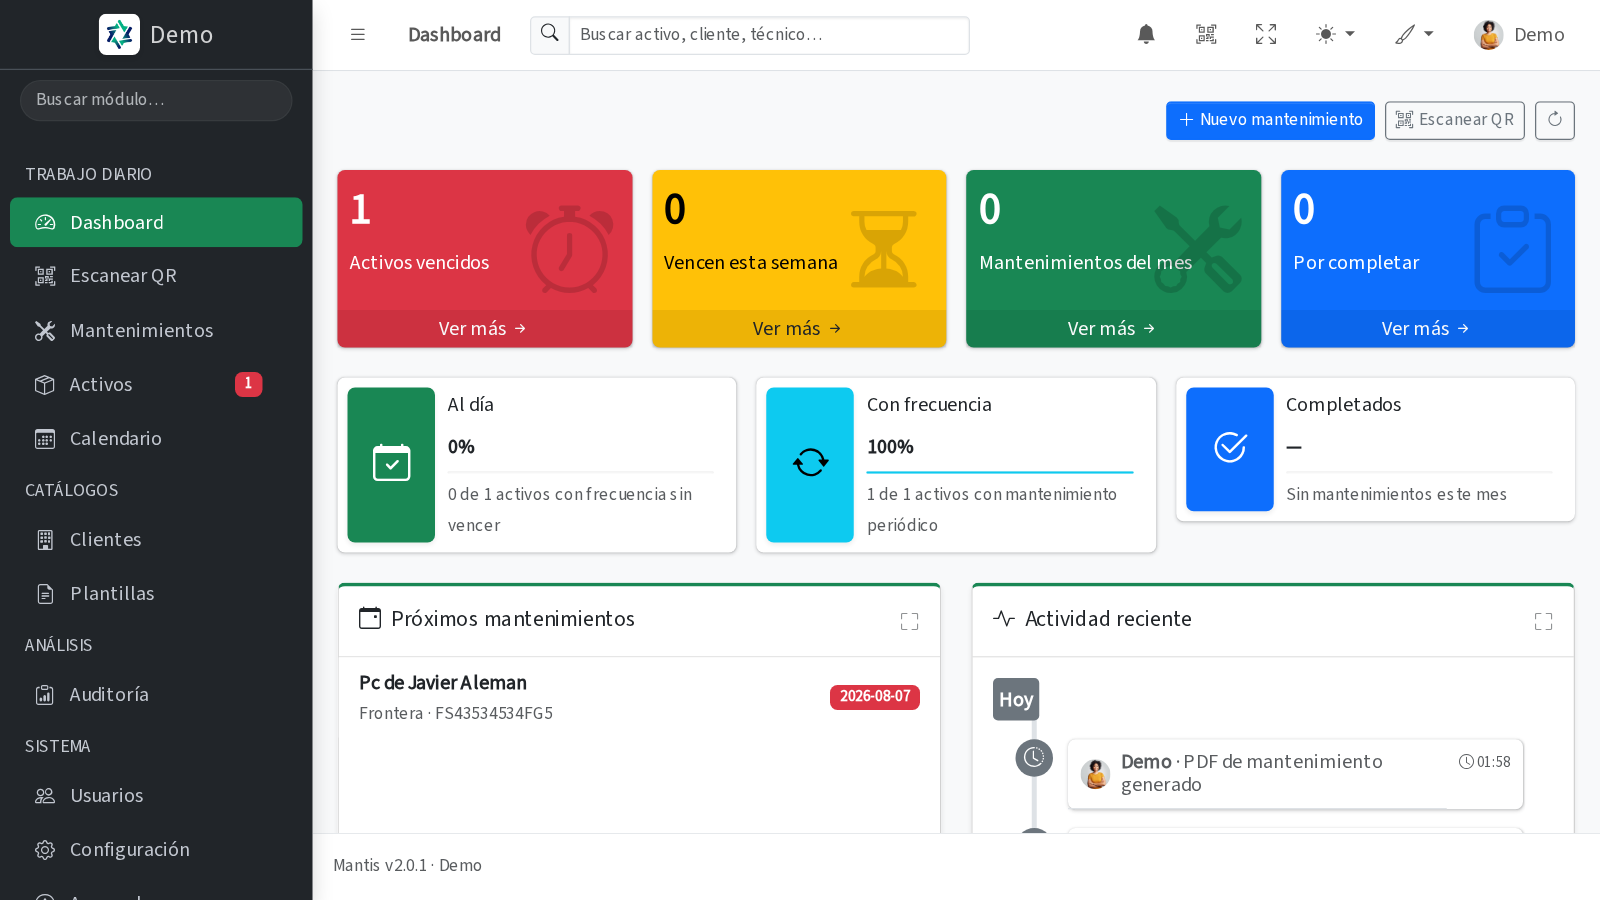Click the Completados check-circle icon
This screenshot has height=900, width=1600.
pyautogui.click(x=1230, y=448)
